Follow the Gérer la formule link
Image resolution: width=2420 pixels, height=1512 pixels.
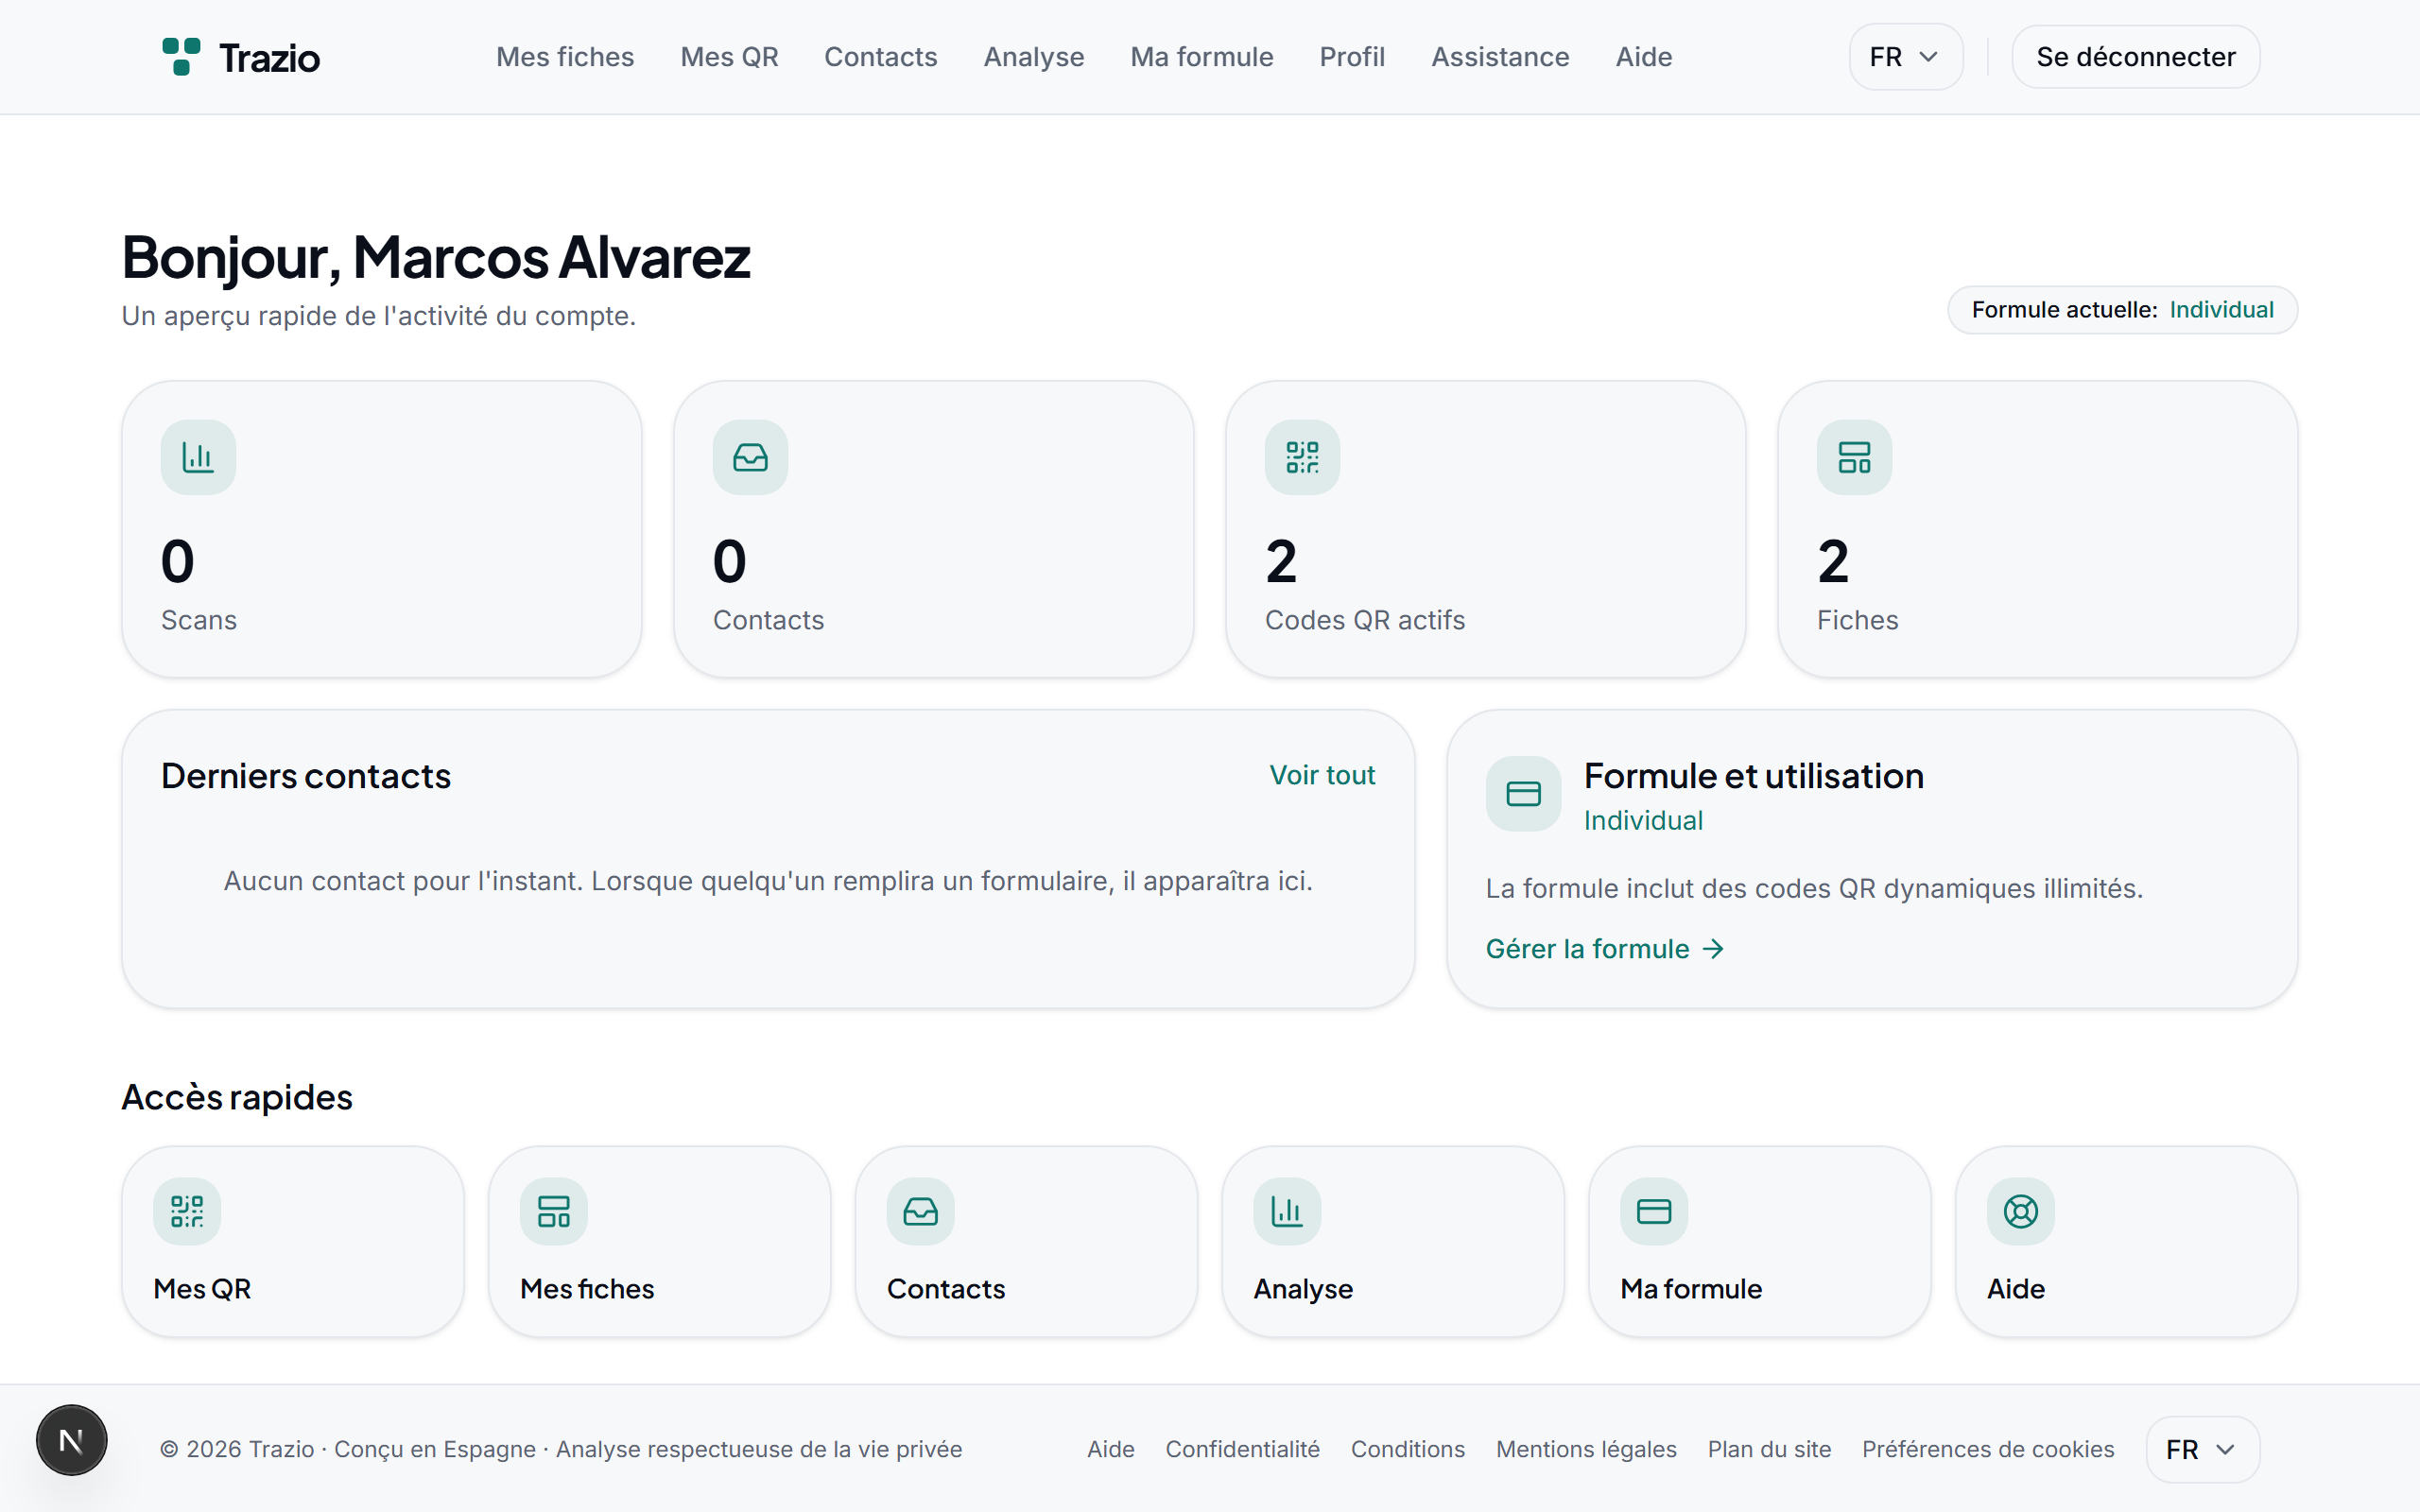(x=1605, y=949)
